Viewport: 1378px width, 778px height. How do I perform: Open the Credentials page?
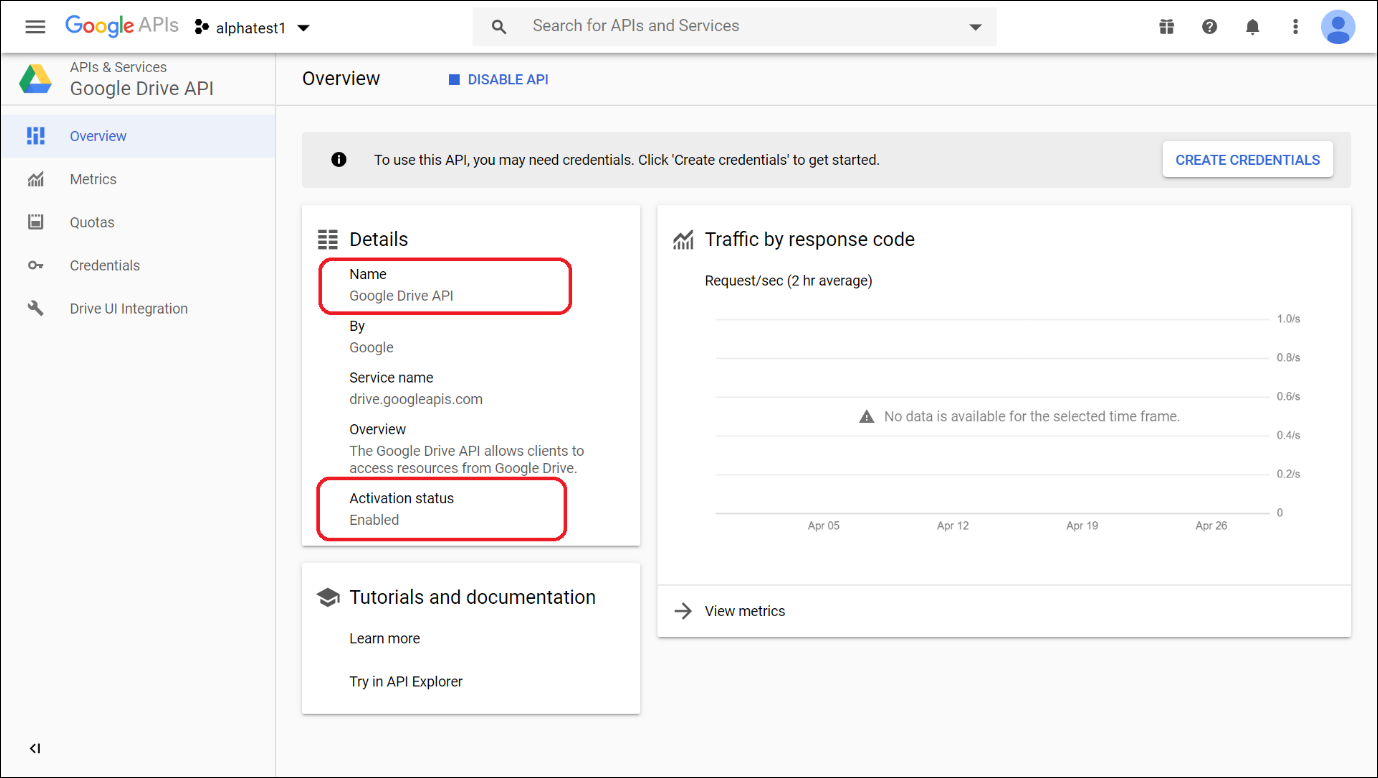[x=105, y=265]
